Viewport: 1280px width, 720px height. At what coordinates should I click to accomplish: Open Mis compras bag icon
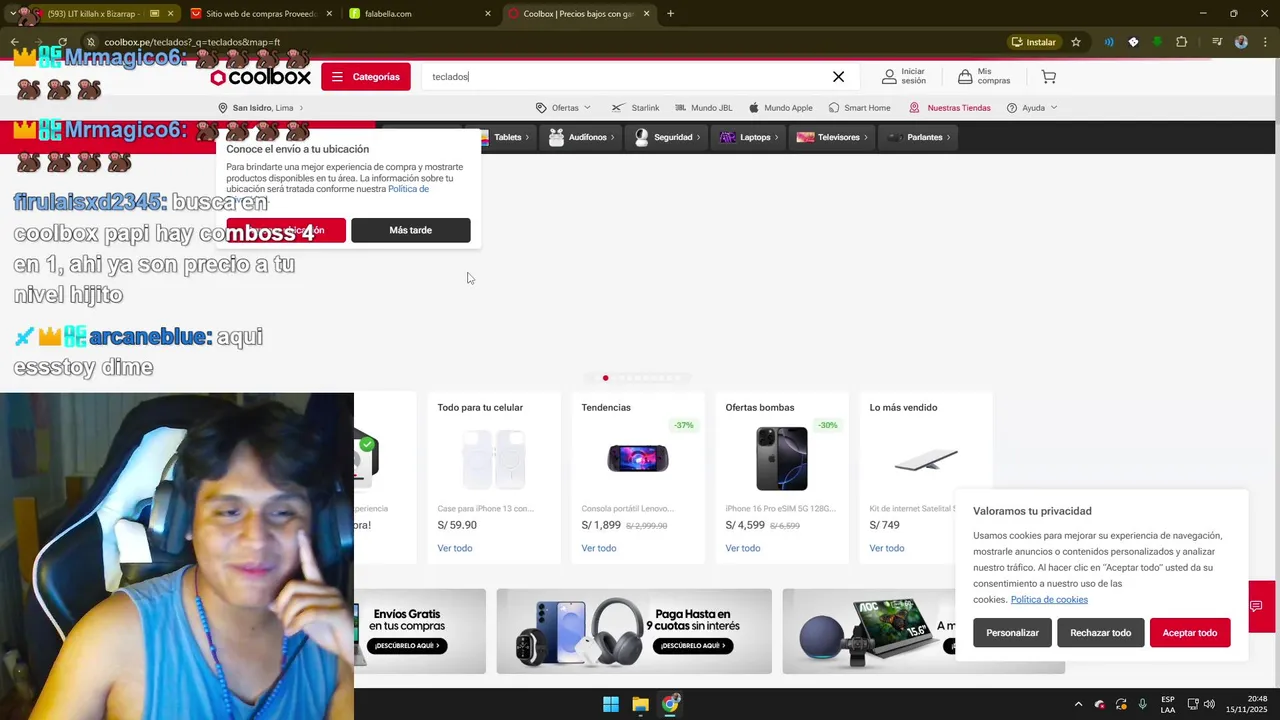pos(965,77)
